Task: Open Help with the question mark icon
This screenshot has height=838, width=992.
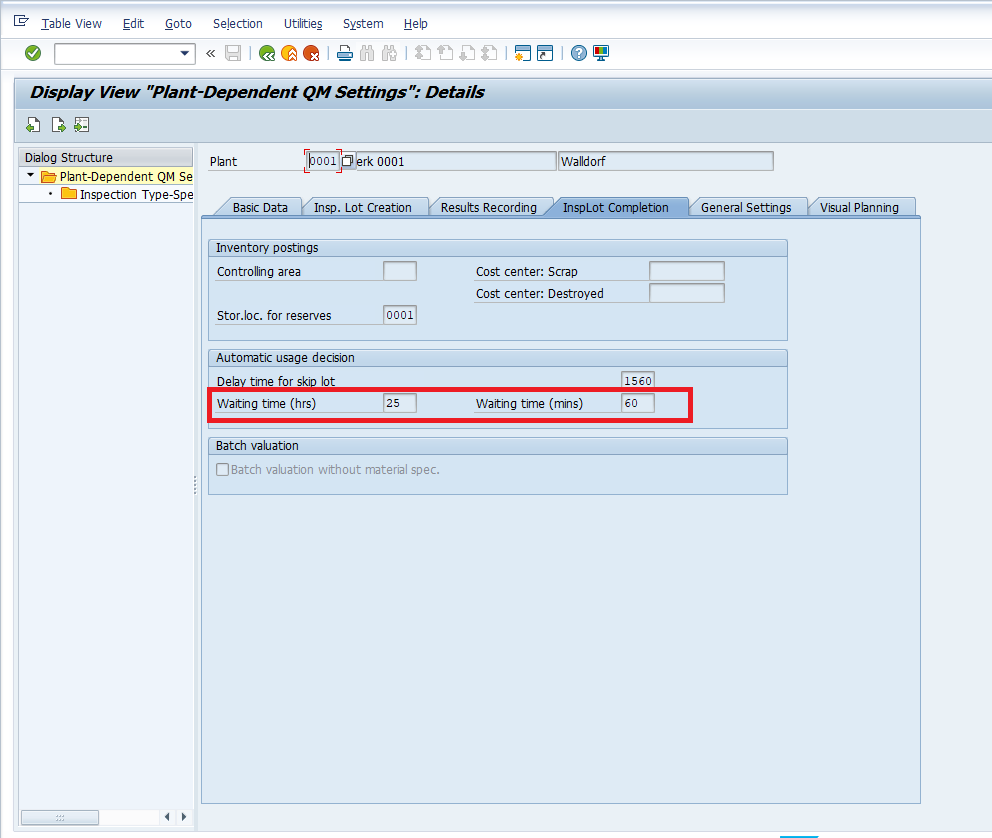Action: (578, 53)
